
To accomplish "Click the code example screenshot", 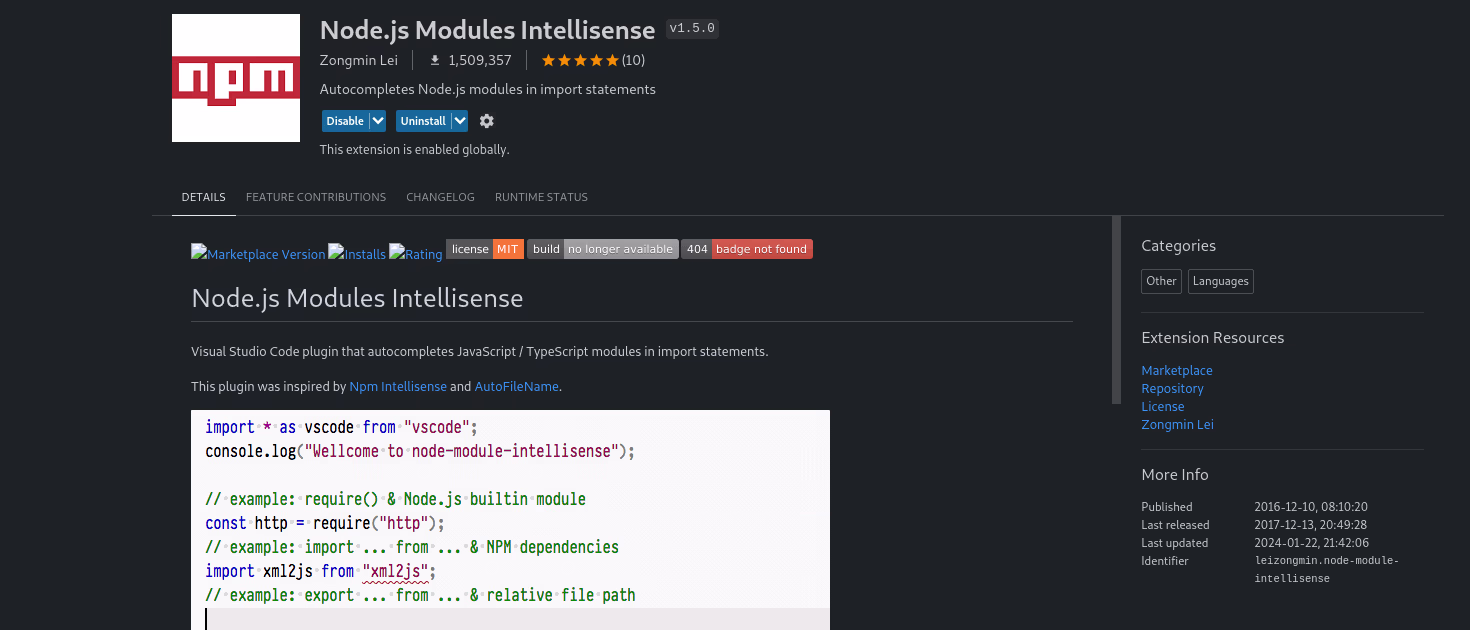I will coord(510,520).
